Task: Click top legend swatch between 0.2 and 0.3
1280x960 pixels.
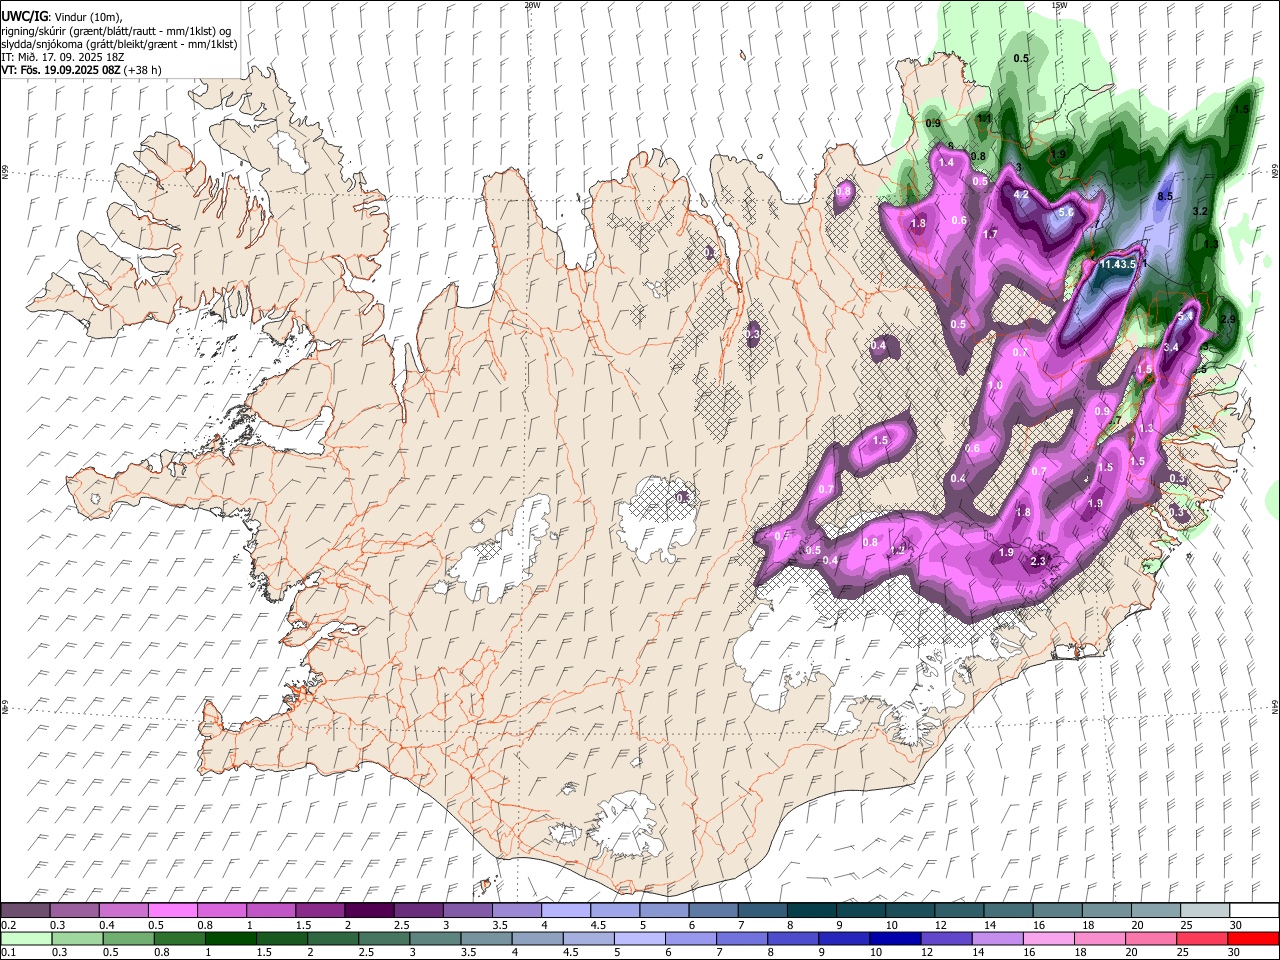Action: (25, 910)
